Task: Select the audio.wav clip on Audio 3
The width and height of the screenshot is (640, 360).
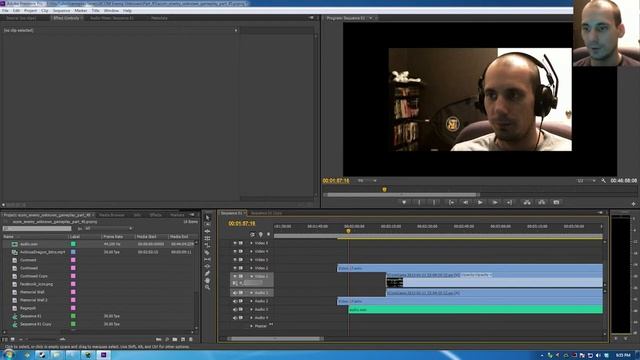Action: coord(476,310)
